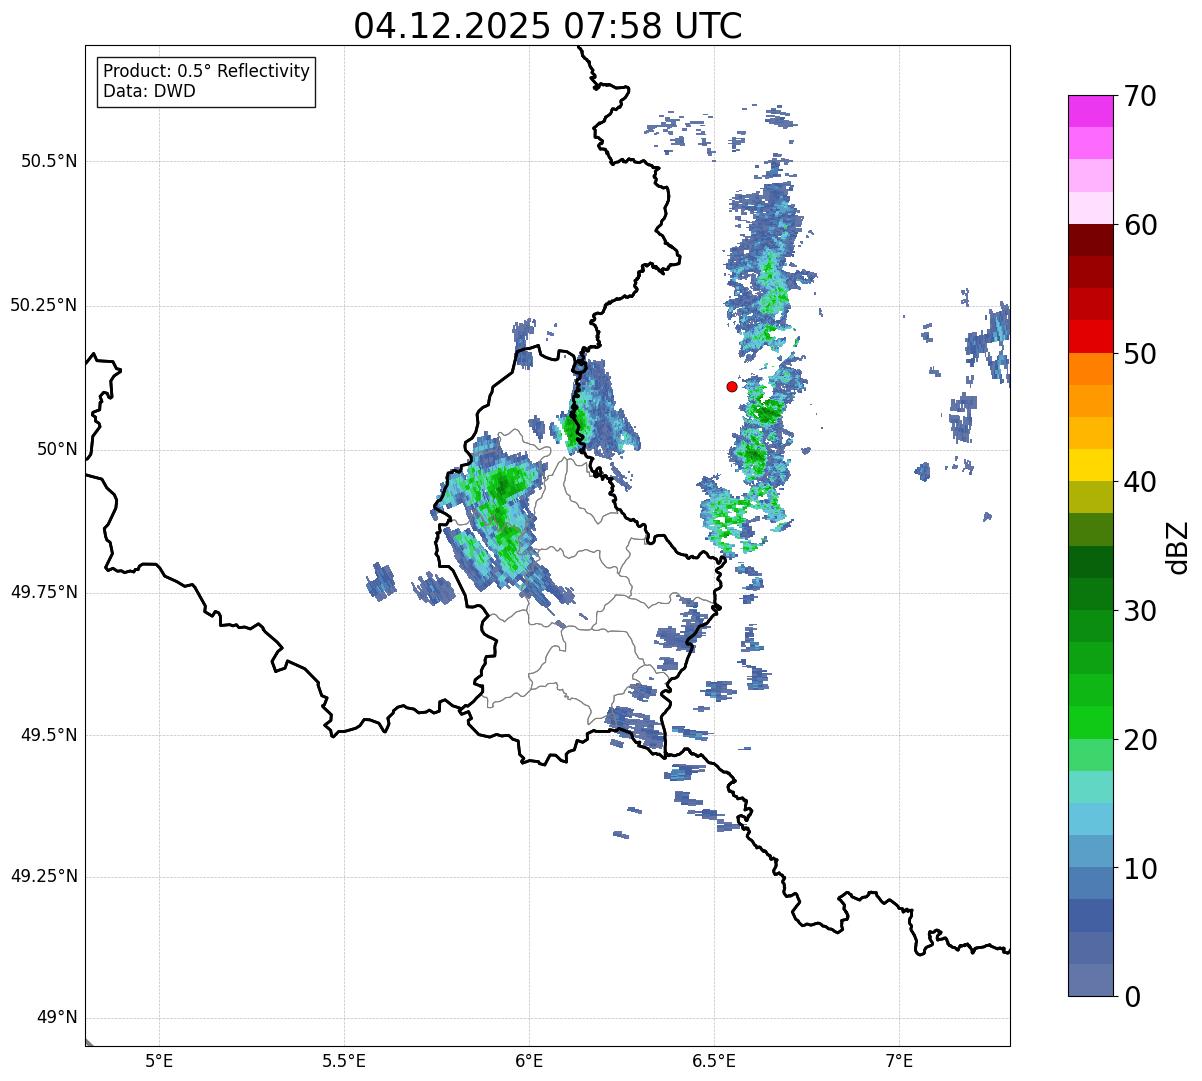Click the 6.5°E longitude label

click(x=714, y=1062)
